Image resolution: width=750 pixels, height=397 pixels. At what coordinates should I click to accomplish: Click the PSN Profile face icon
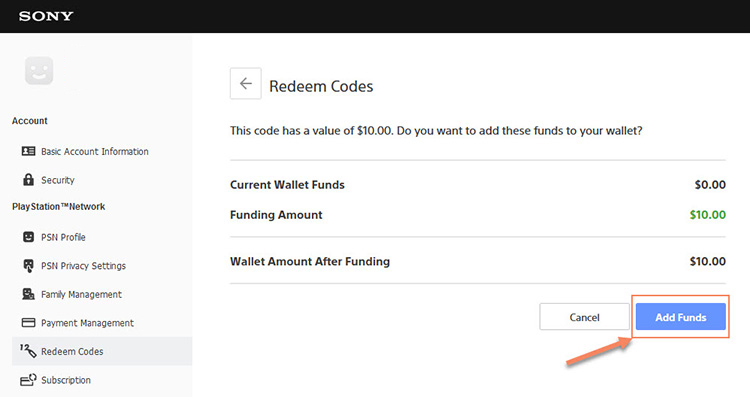pyautogui.click(x=28, y=237)
